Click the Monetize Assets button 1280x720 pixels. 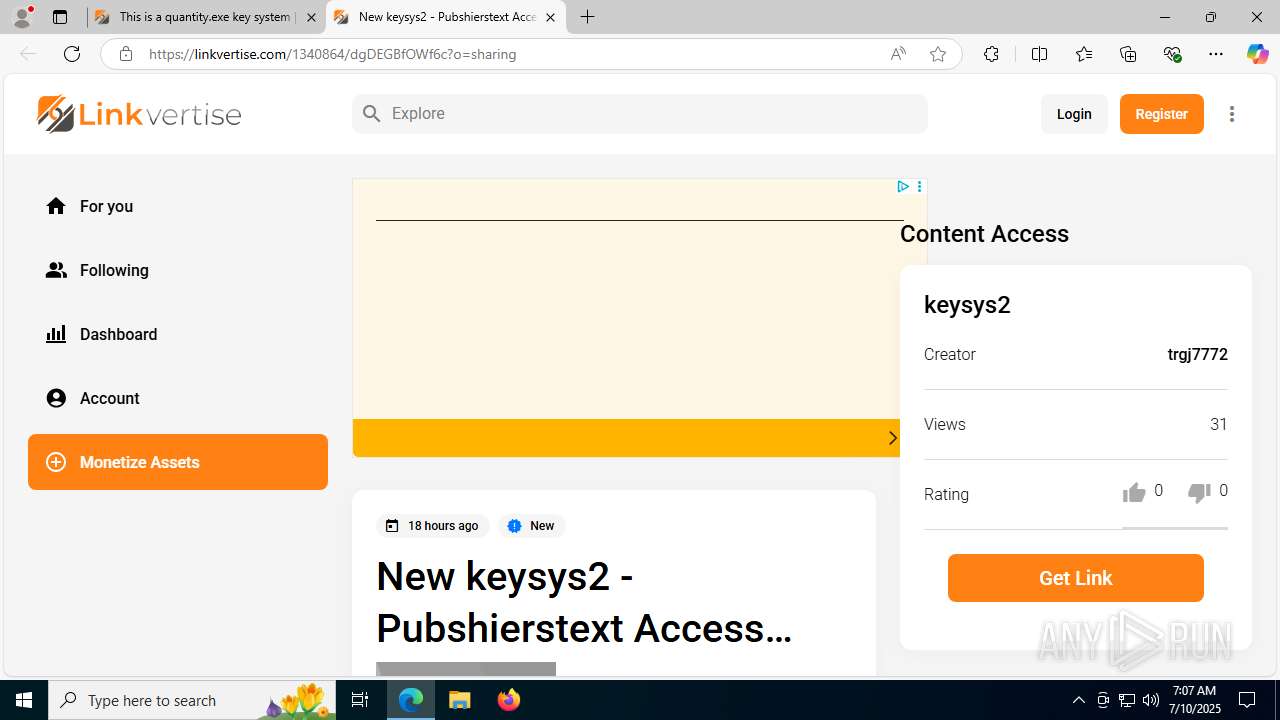point(178,462)
